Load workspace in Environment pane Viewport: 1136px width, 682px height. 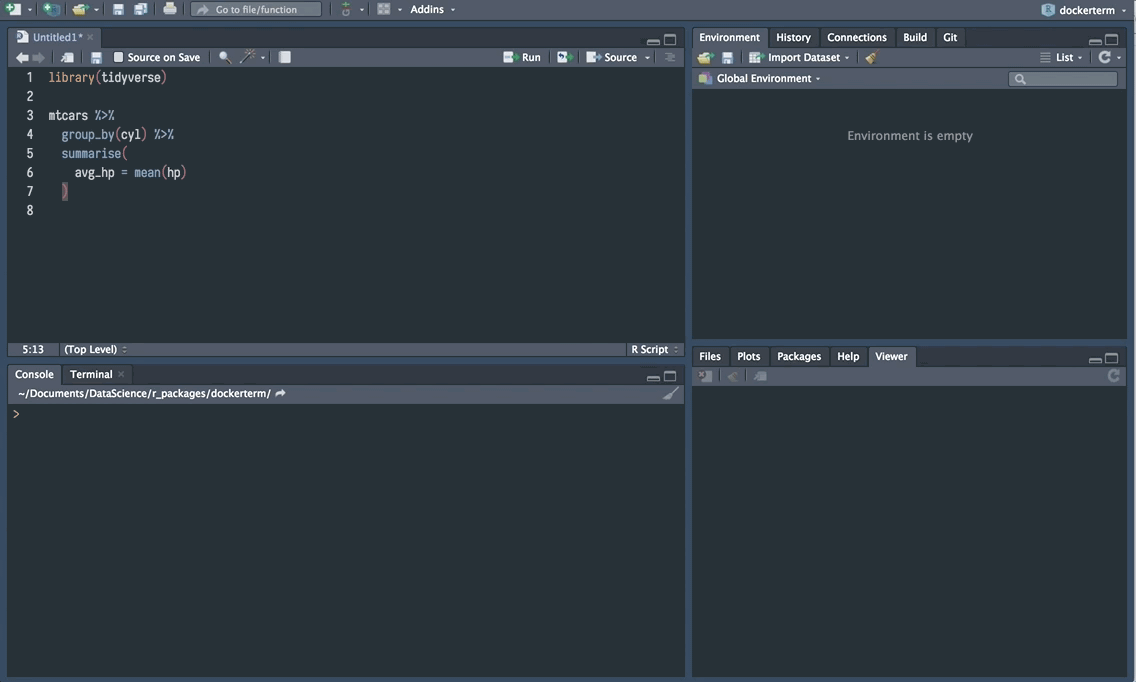click(x=705, y=57)
